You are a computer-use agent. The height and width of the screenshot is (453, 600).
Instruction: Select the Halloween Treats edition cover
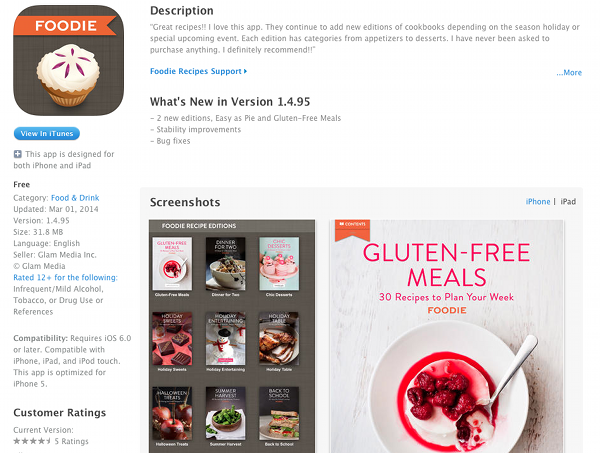(x=172, y=414)
